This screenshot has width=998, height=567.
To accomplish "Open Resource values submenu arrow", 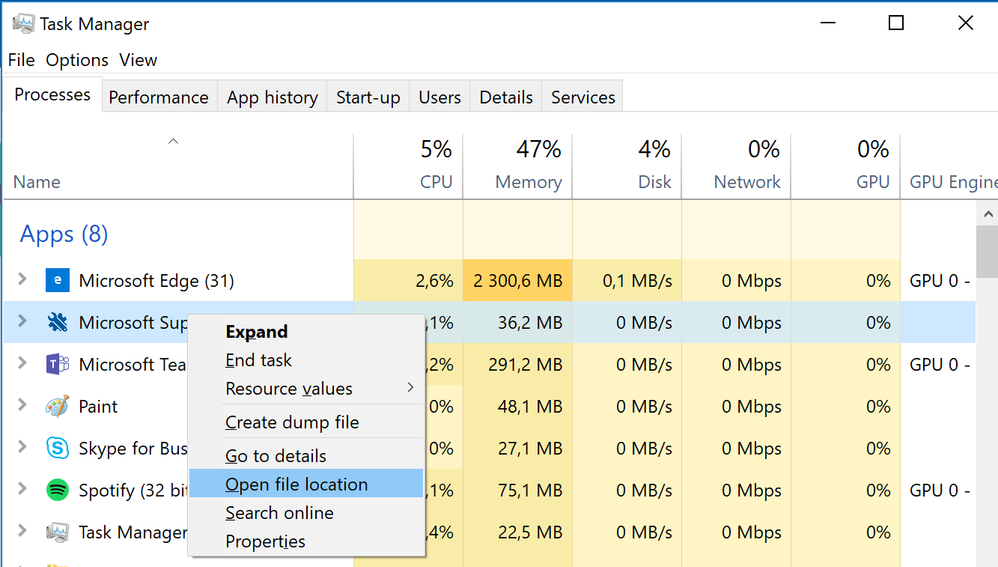I will (x=410, y=388).
